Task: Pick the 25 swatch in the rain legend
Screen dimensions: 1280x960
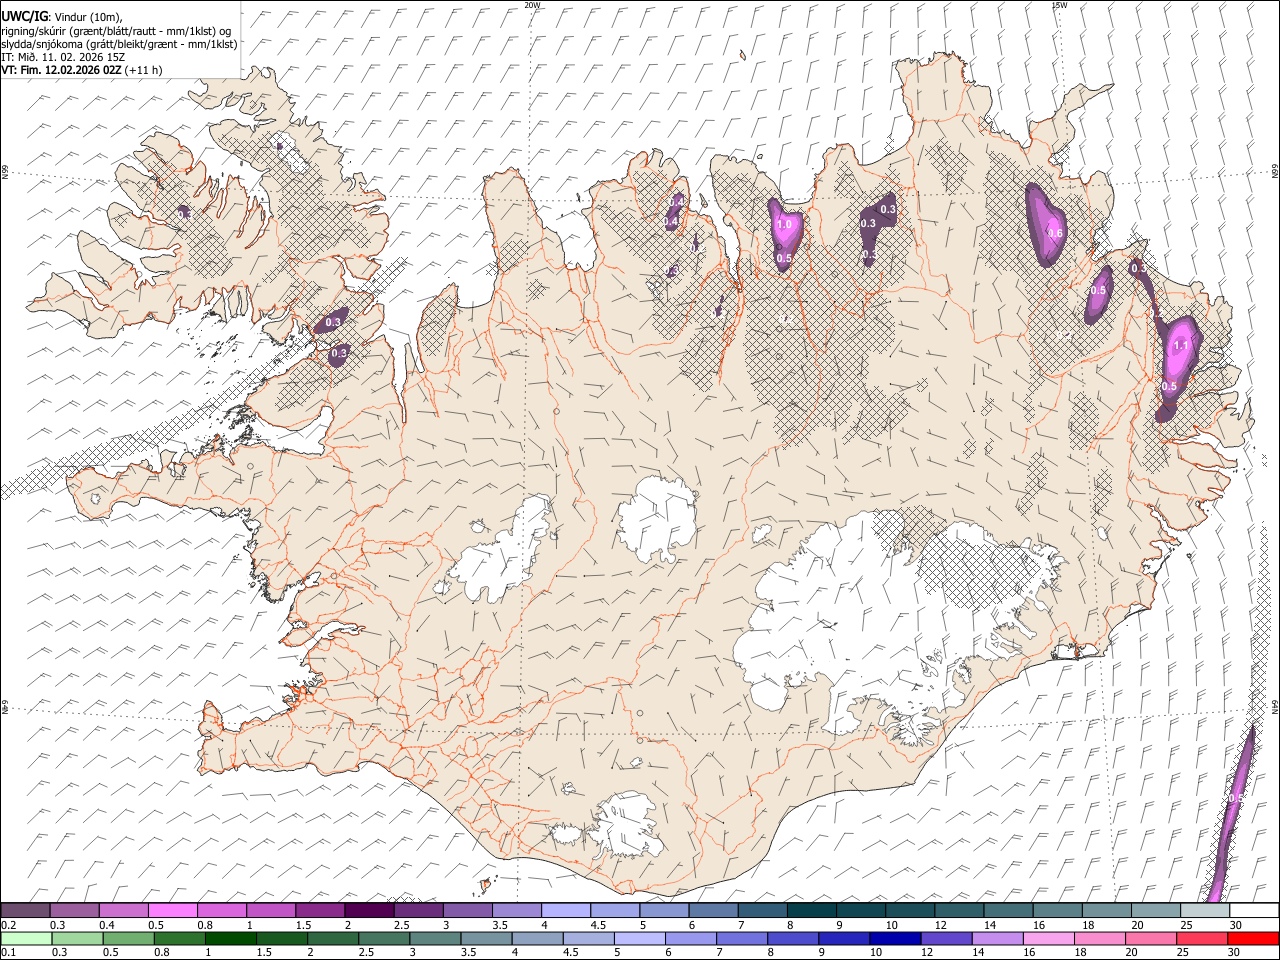Action: click(x=1203, y=939)
